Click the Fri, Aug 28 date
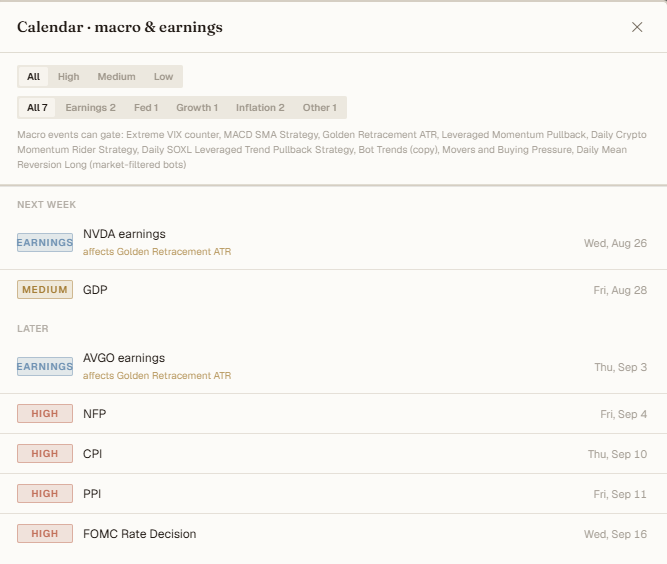The height and width of the screenshot is (564, 667). click(x=620, y=290)
